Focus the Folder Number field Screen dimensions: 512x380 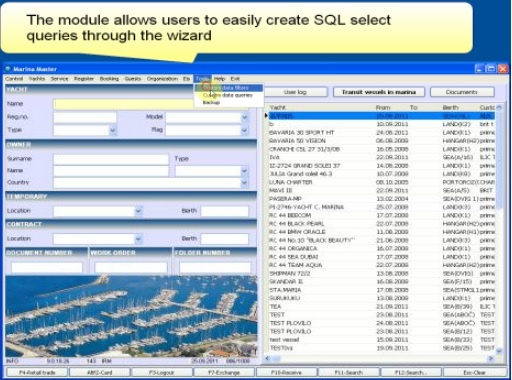215,267
